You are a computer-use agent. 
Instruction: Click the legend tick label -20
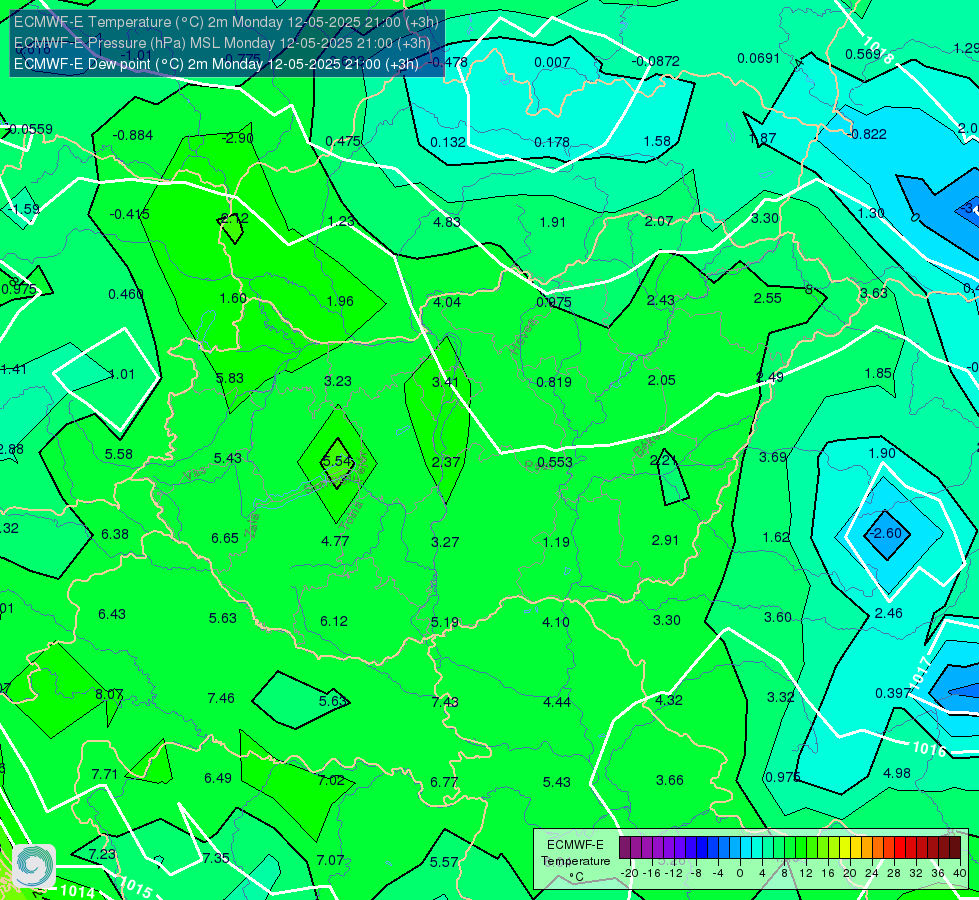629,873
